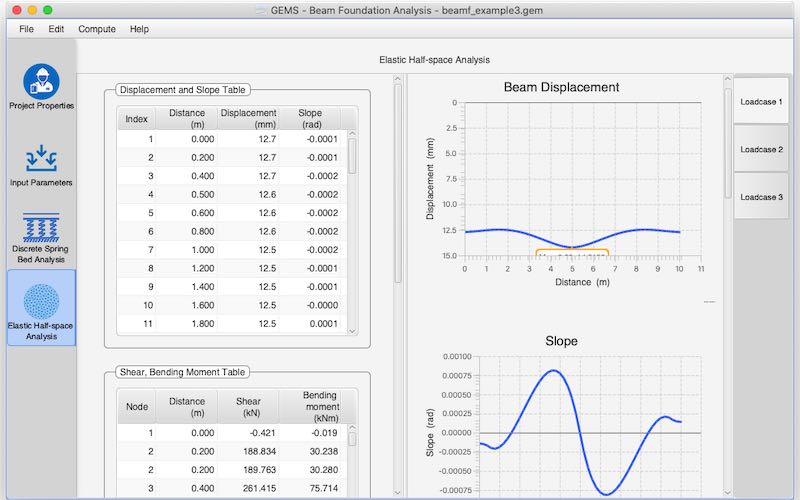Click the charts panel scroll-up arrow

(728, 79)
